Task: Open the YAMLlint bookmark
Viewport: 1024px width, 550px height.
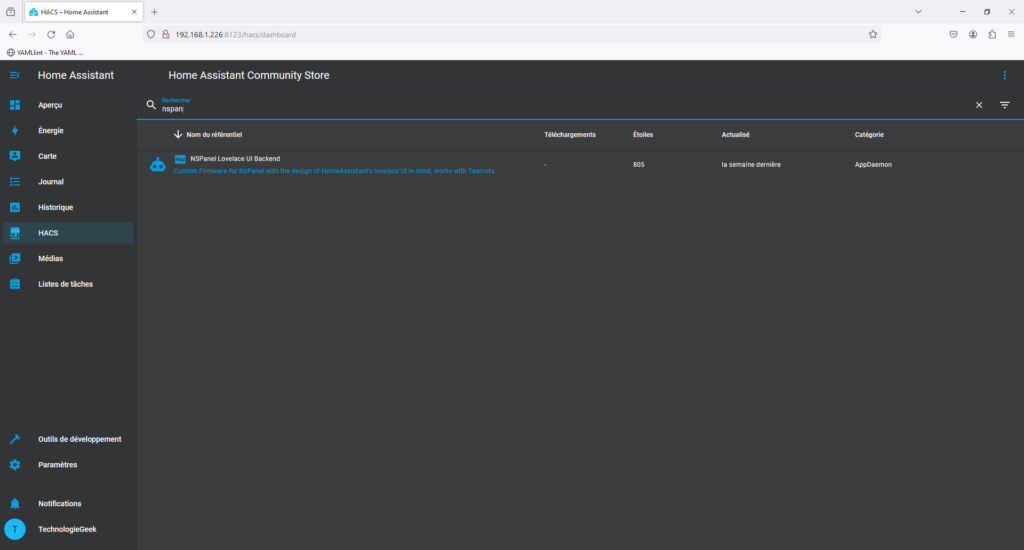Action: [45, 52]
